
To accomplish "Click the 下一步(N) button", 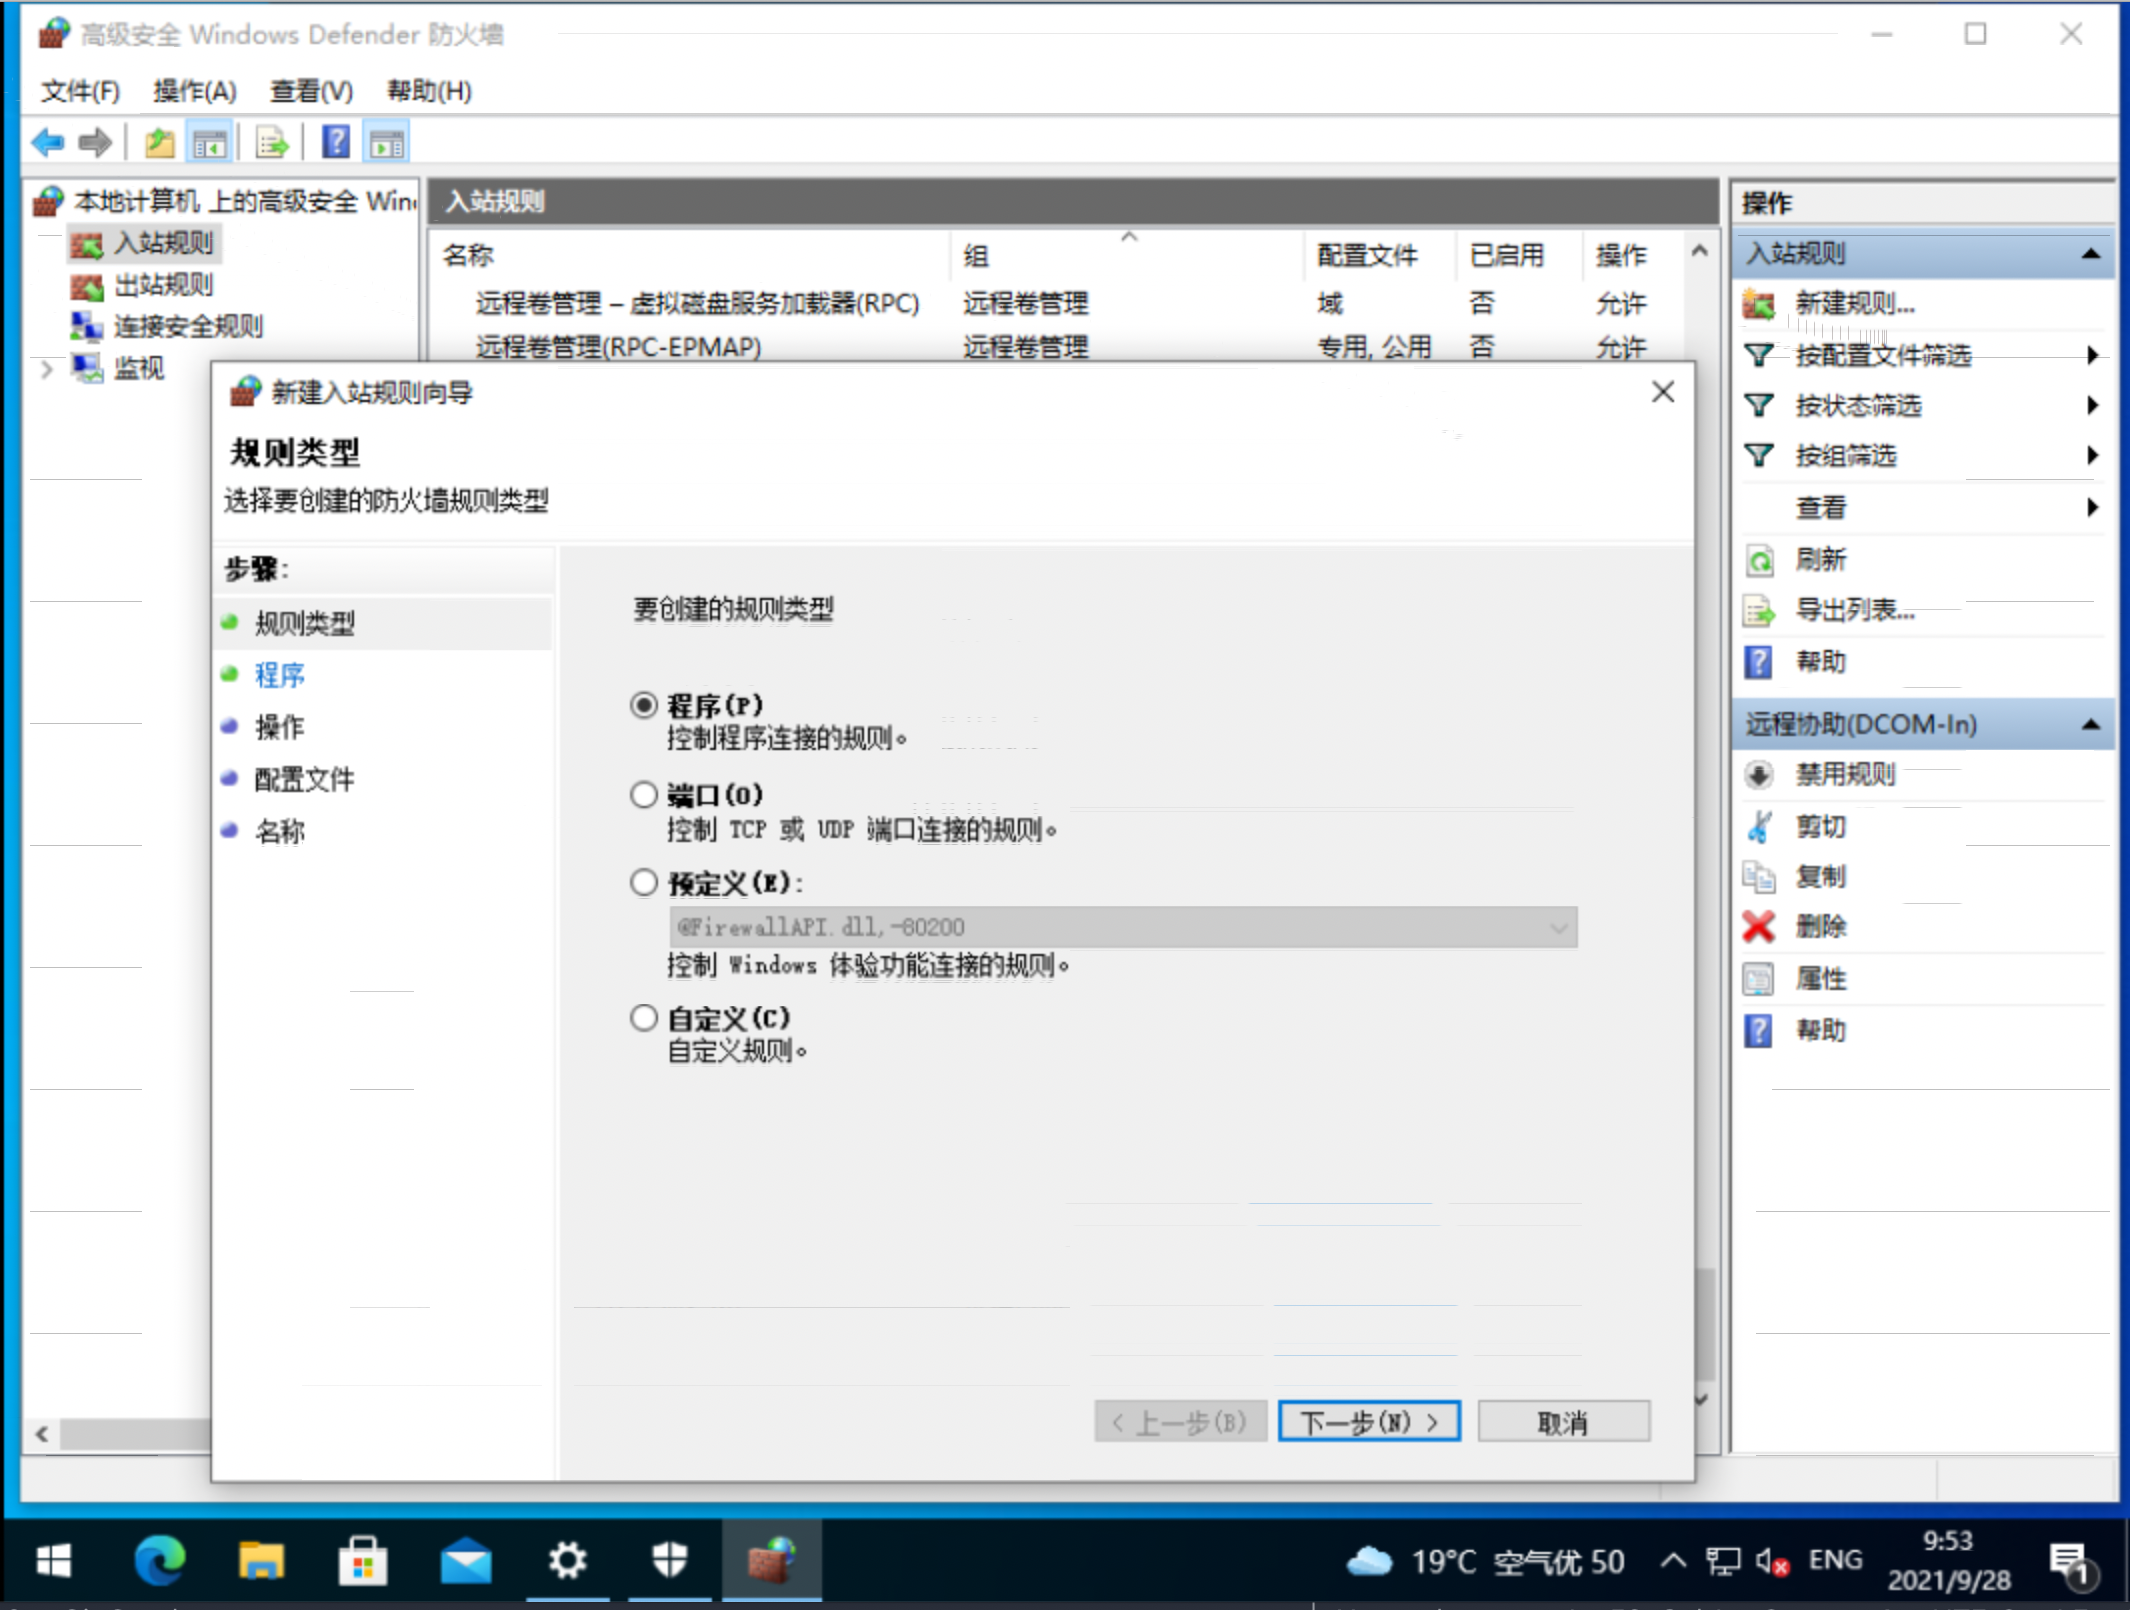I will [1368, 1421].
